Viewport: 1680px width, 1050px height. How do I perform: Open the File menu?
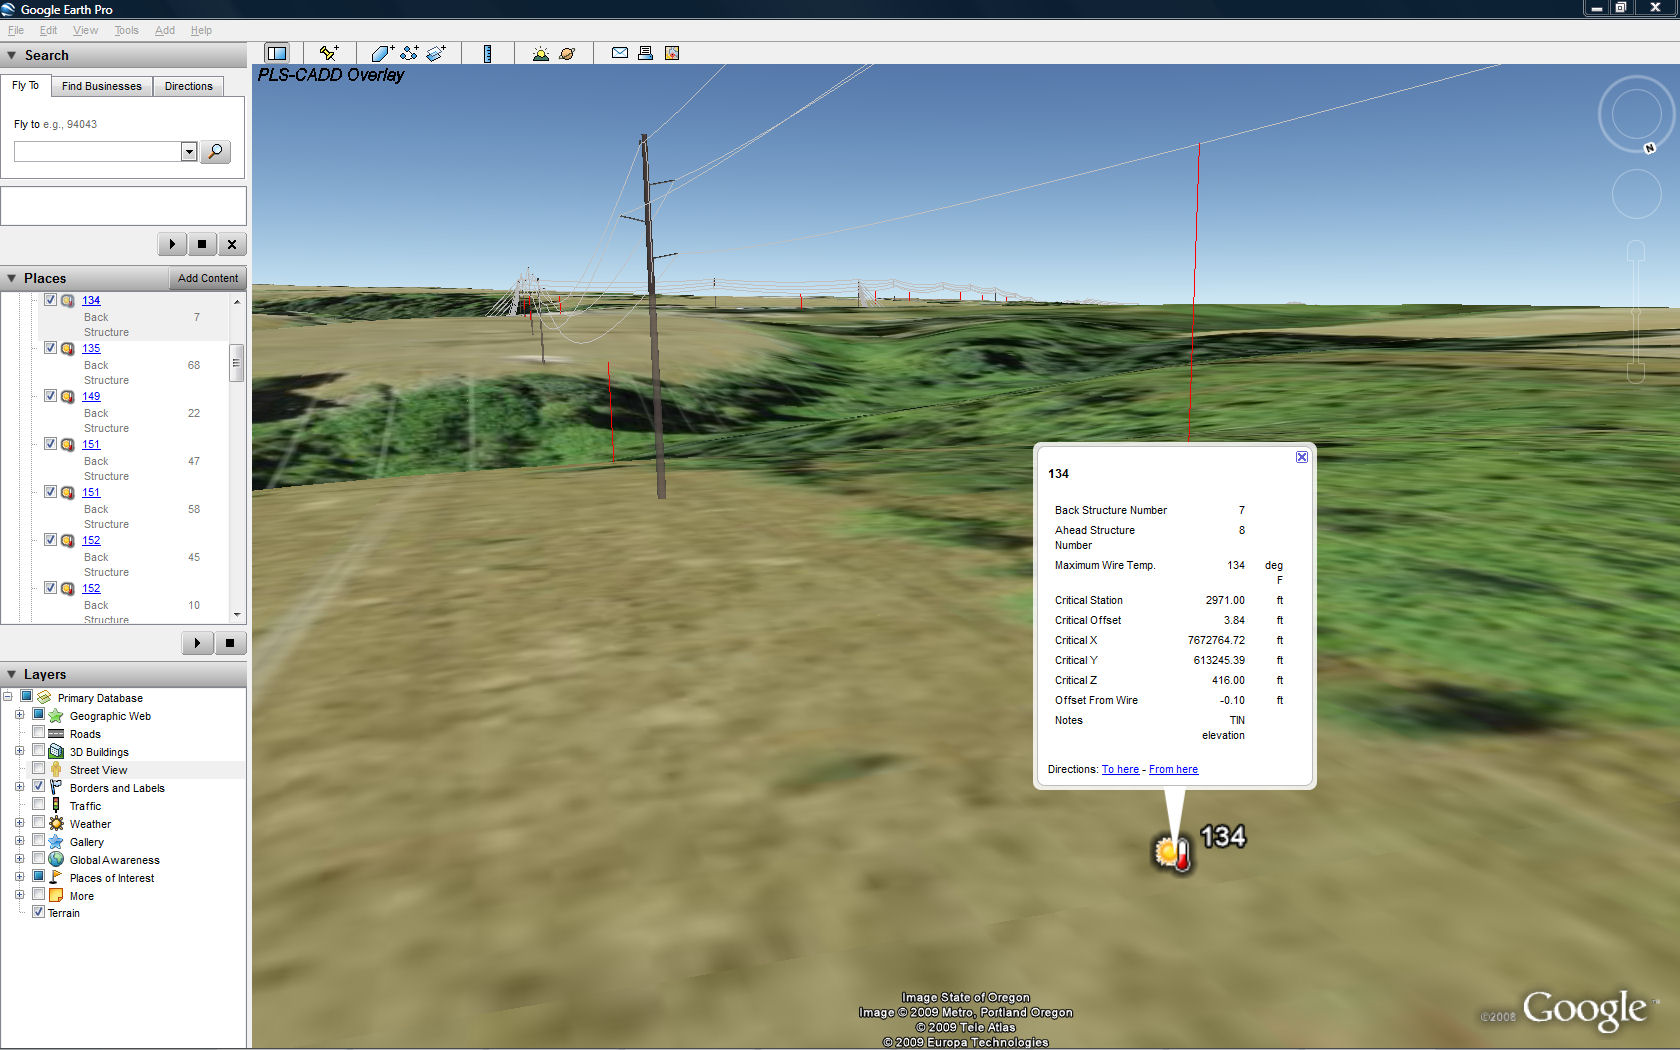pyautogui.click(x=16, y=30)
